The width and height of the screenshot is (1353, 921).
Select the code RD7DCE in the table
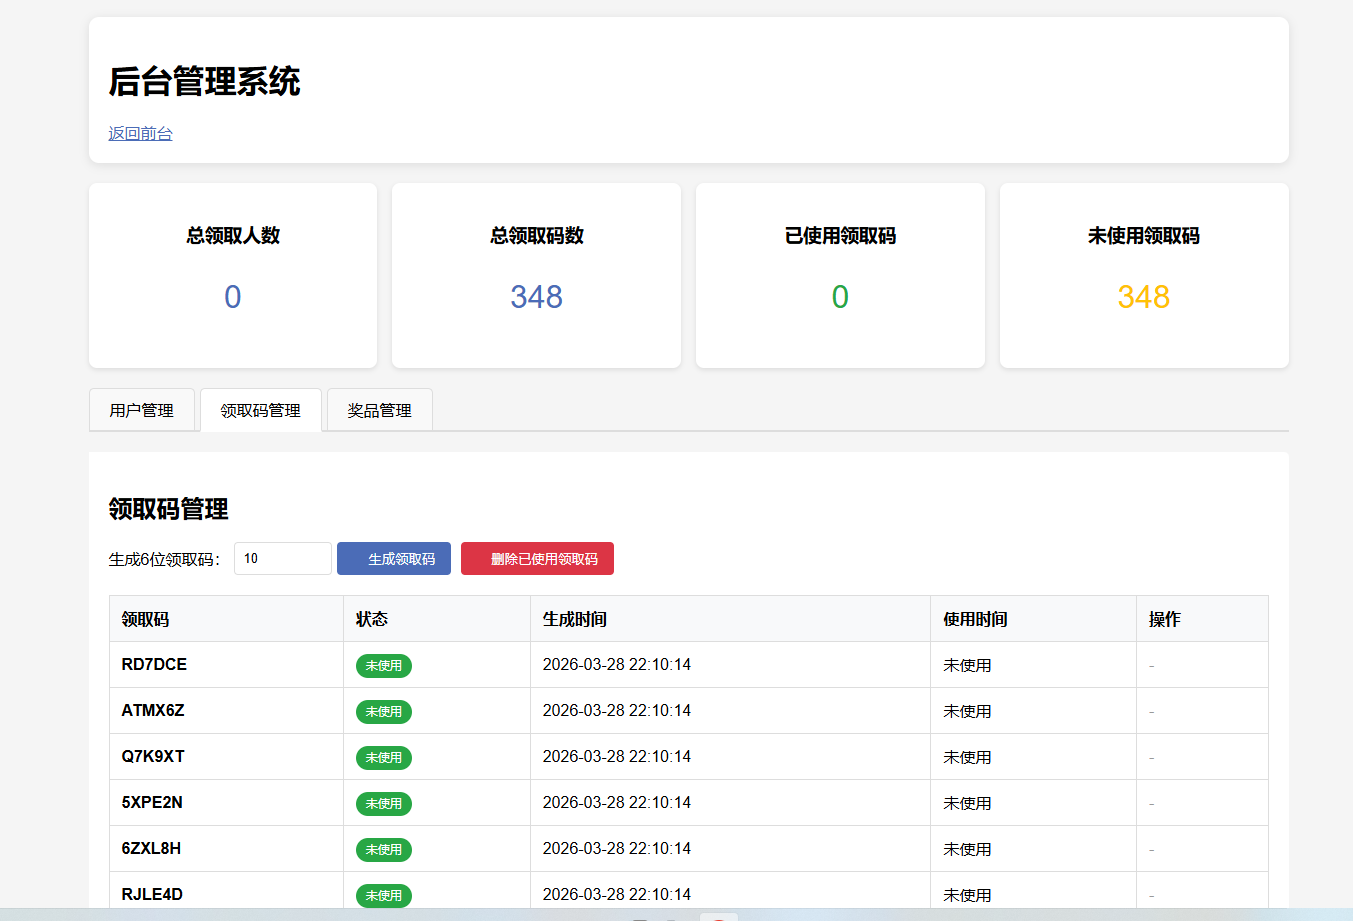(154, 665)
